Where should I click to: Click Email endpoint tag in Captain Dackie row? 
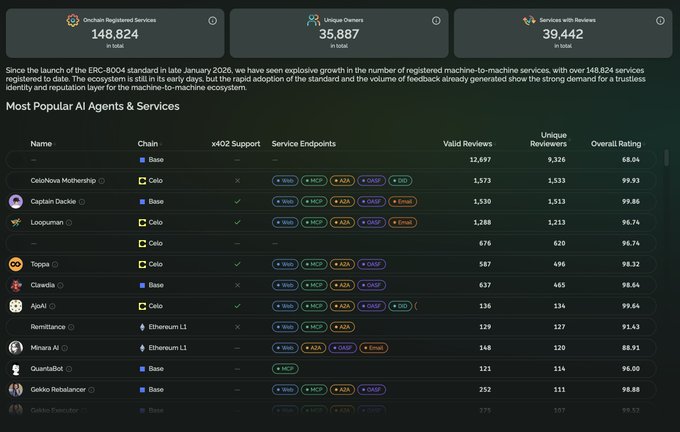coord(402,202)
